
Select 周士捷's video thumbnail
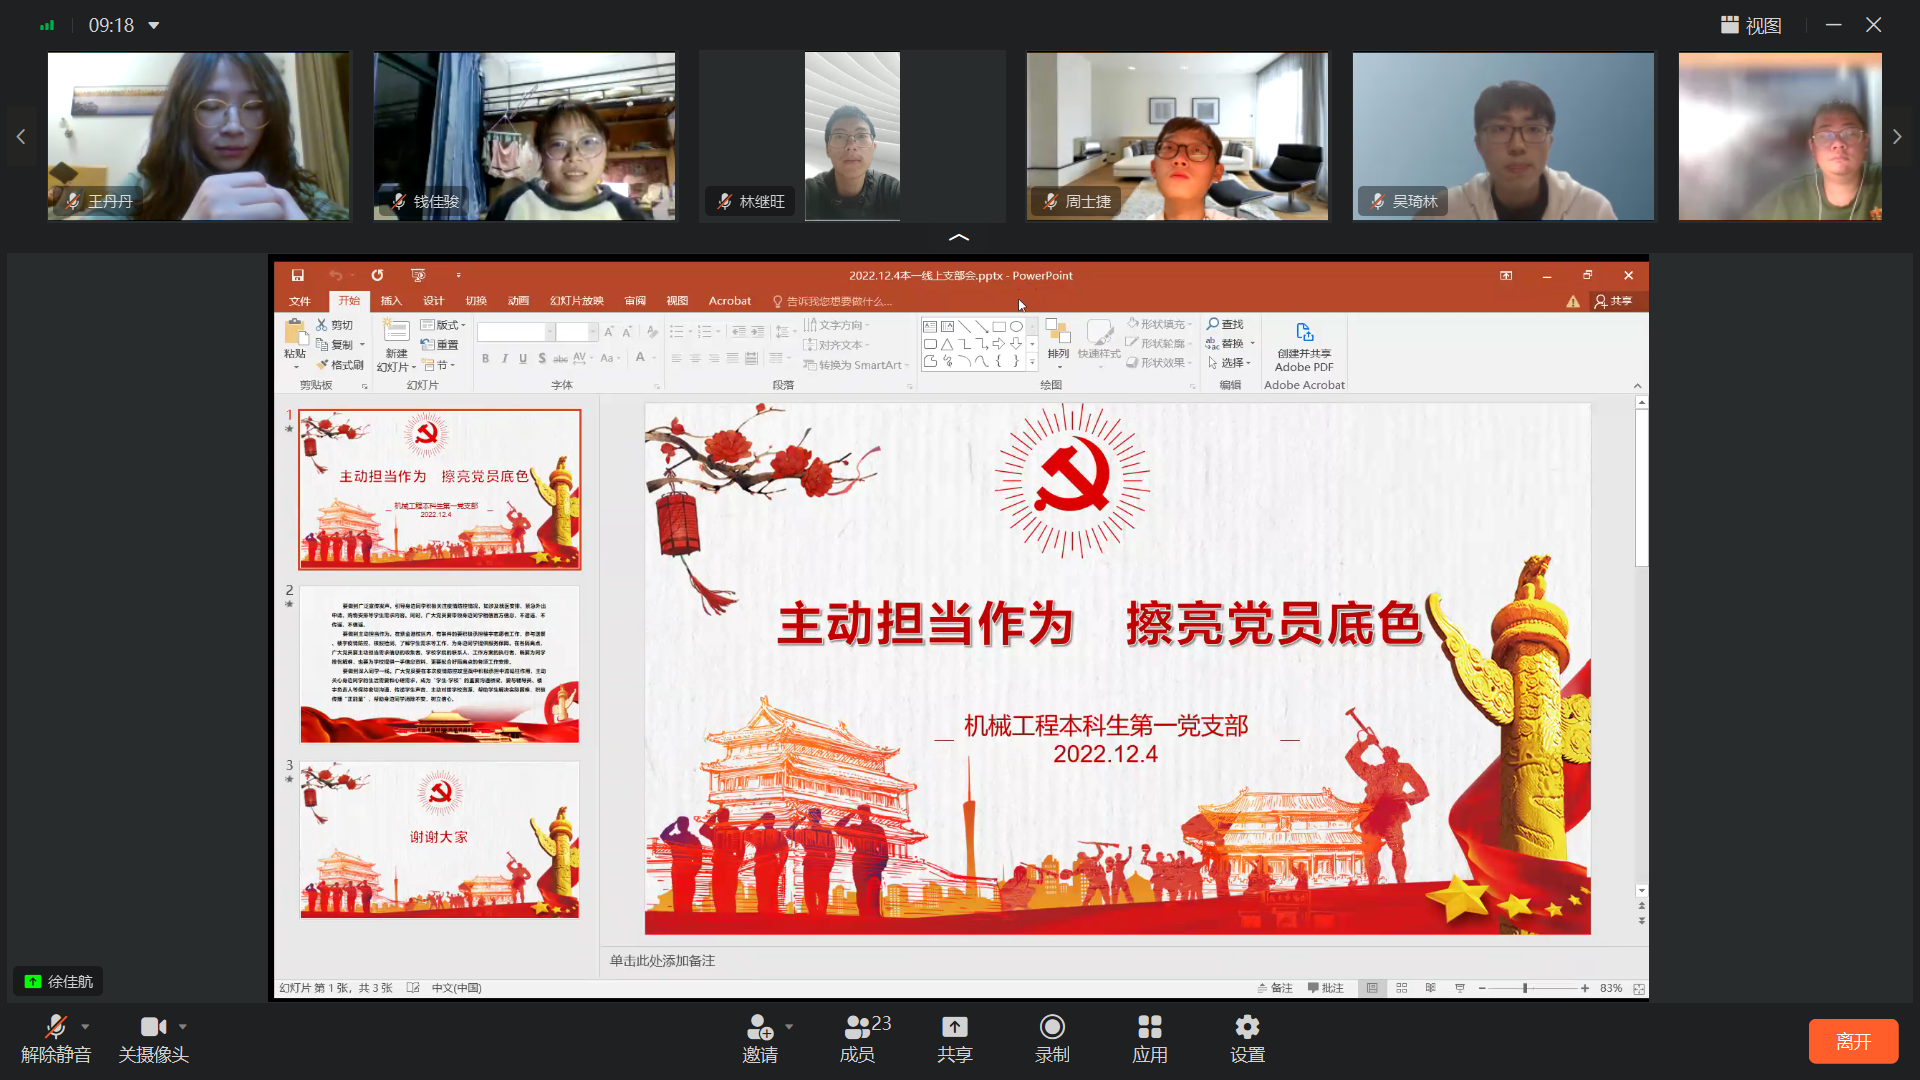point(1177,136)
